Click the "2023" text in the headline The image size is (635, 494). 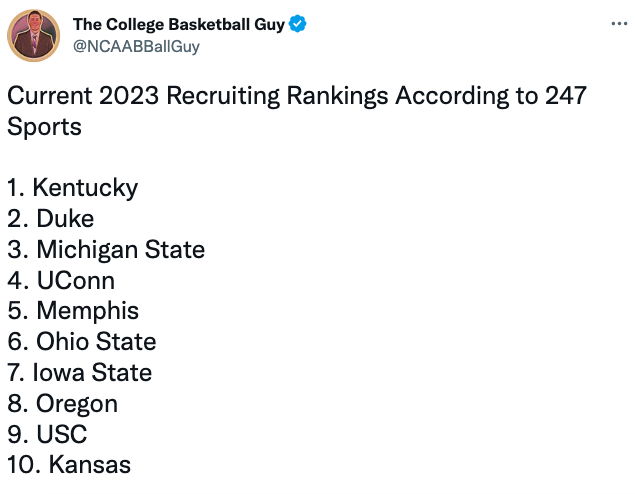pyautogui.click(x=128, y=96)
